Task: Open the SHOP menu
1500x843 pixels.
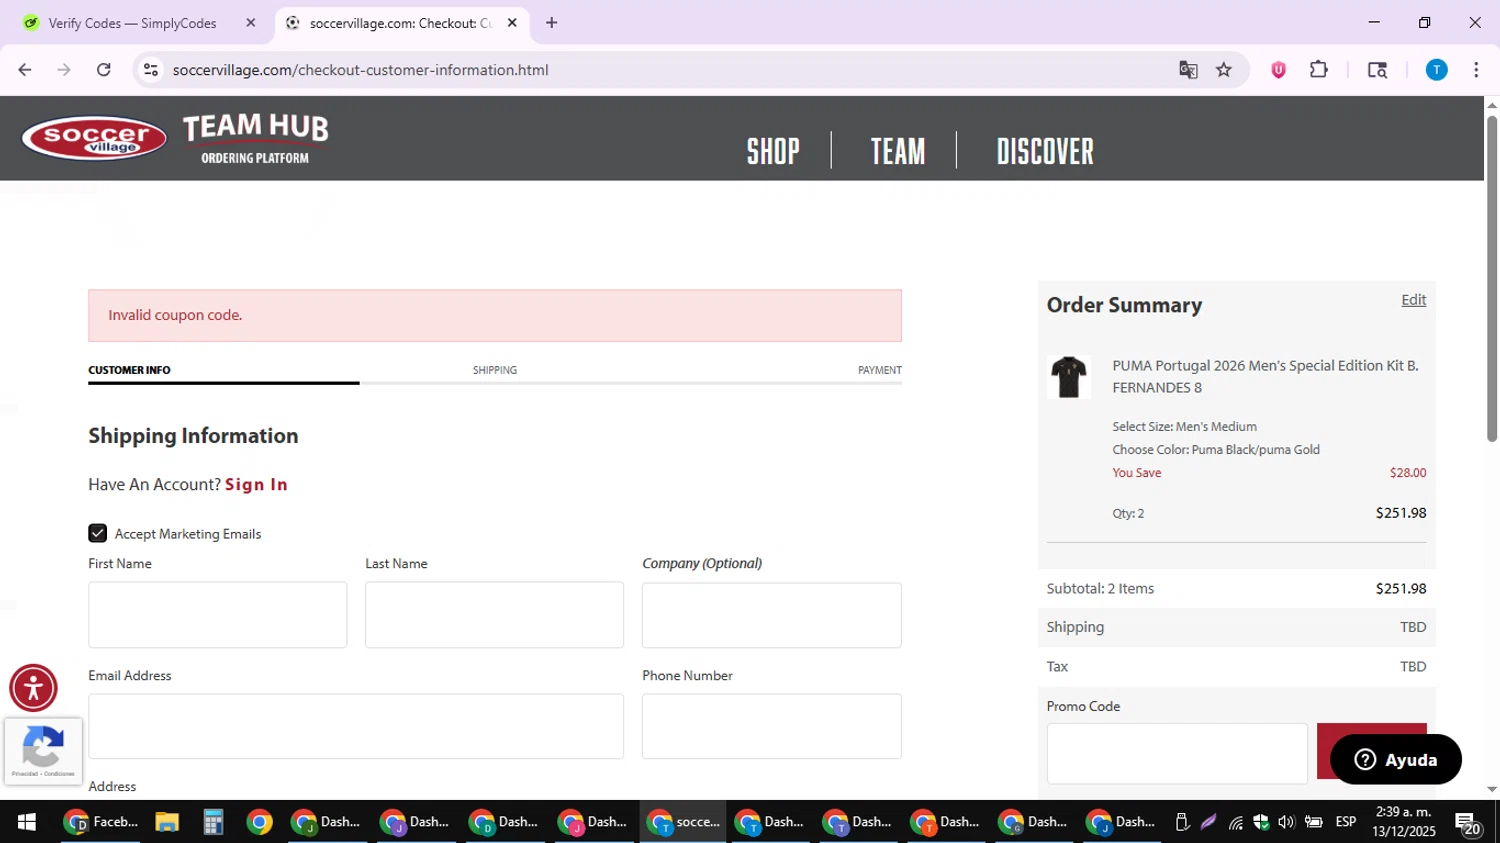Action: point(773,152)
